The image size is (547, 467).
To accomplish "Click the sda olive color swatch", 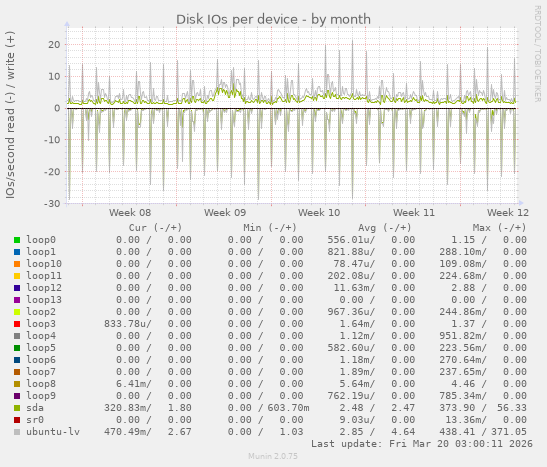I will click(x=17, y=408).
